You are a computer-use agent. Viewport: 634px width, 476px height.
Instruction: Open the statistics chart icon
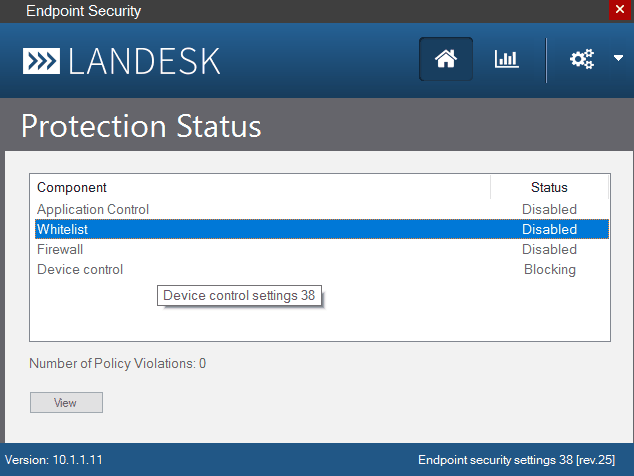(x=506, y=59)
